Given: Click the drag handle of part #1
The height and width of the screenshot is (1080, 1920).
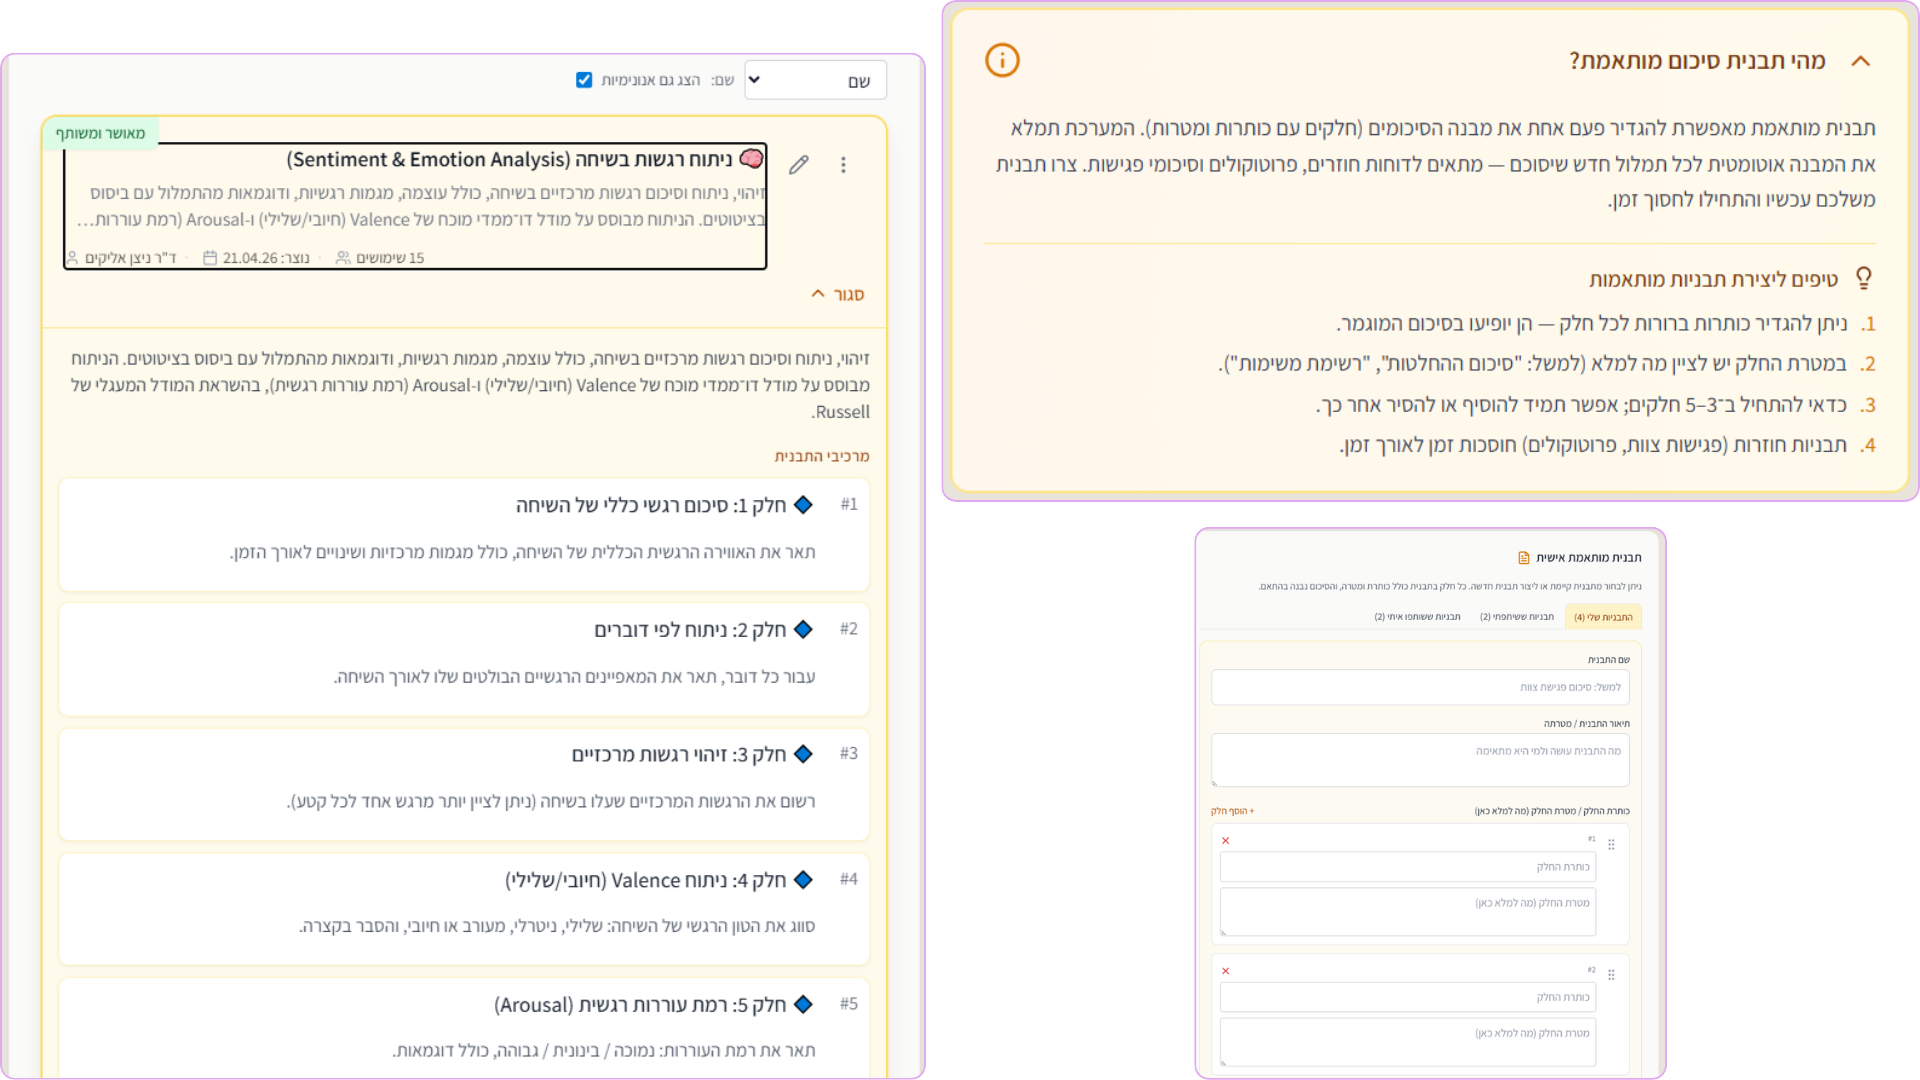Looking at the screenshot, I should coord(1611,845).
